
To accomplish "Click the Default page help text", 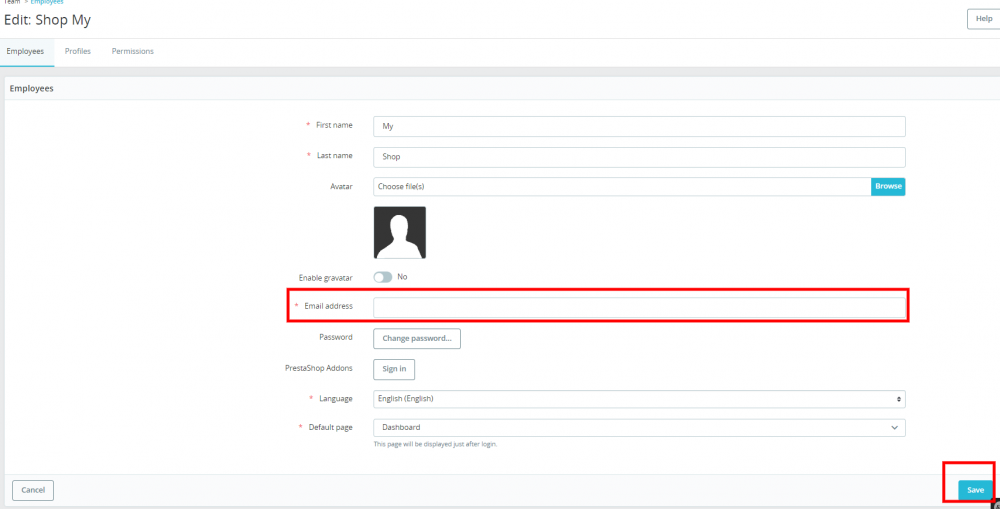I will click(435, 445).
